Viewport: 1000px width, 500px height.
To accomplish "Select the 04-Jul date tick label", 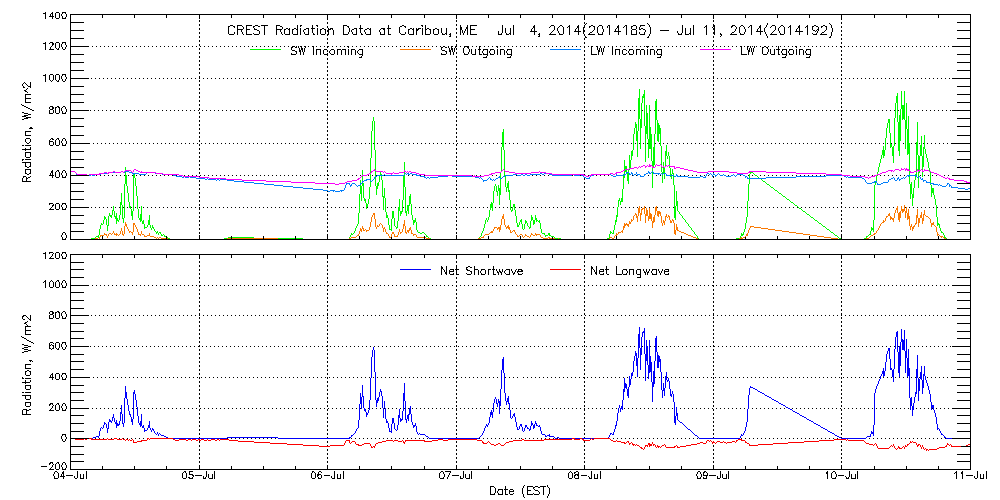I will click(71, 477).
